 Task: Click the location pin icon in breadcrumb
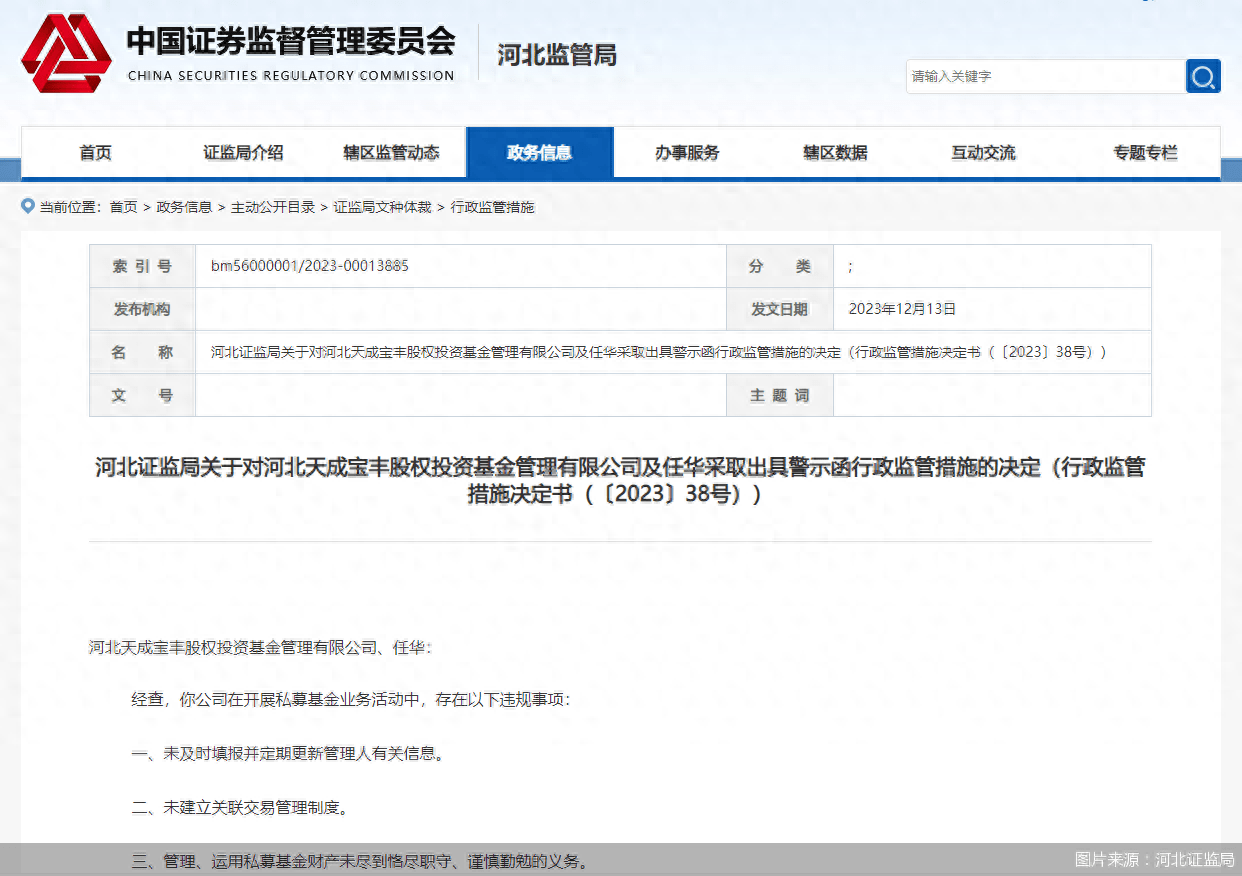(28, 206)
